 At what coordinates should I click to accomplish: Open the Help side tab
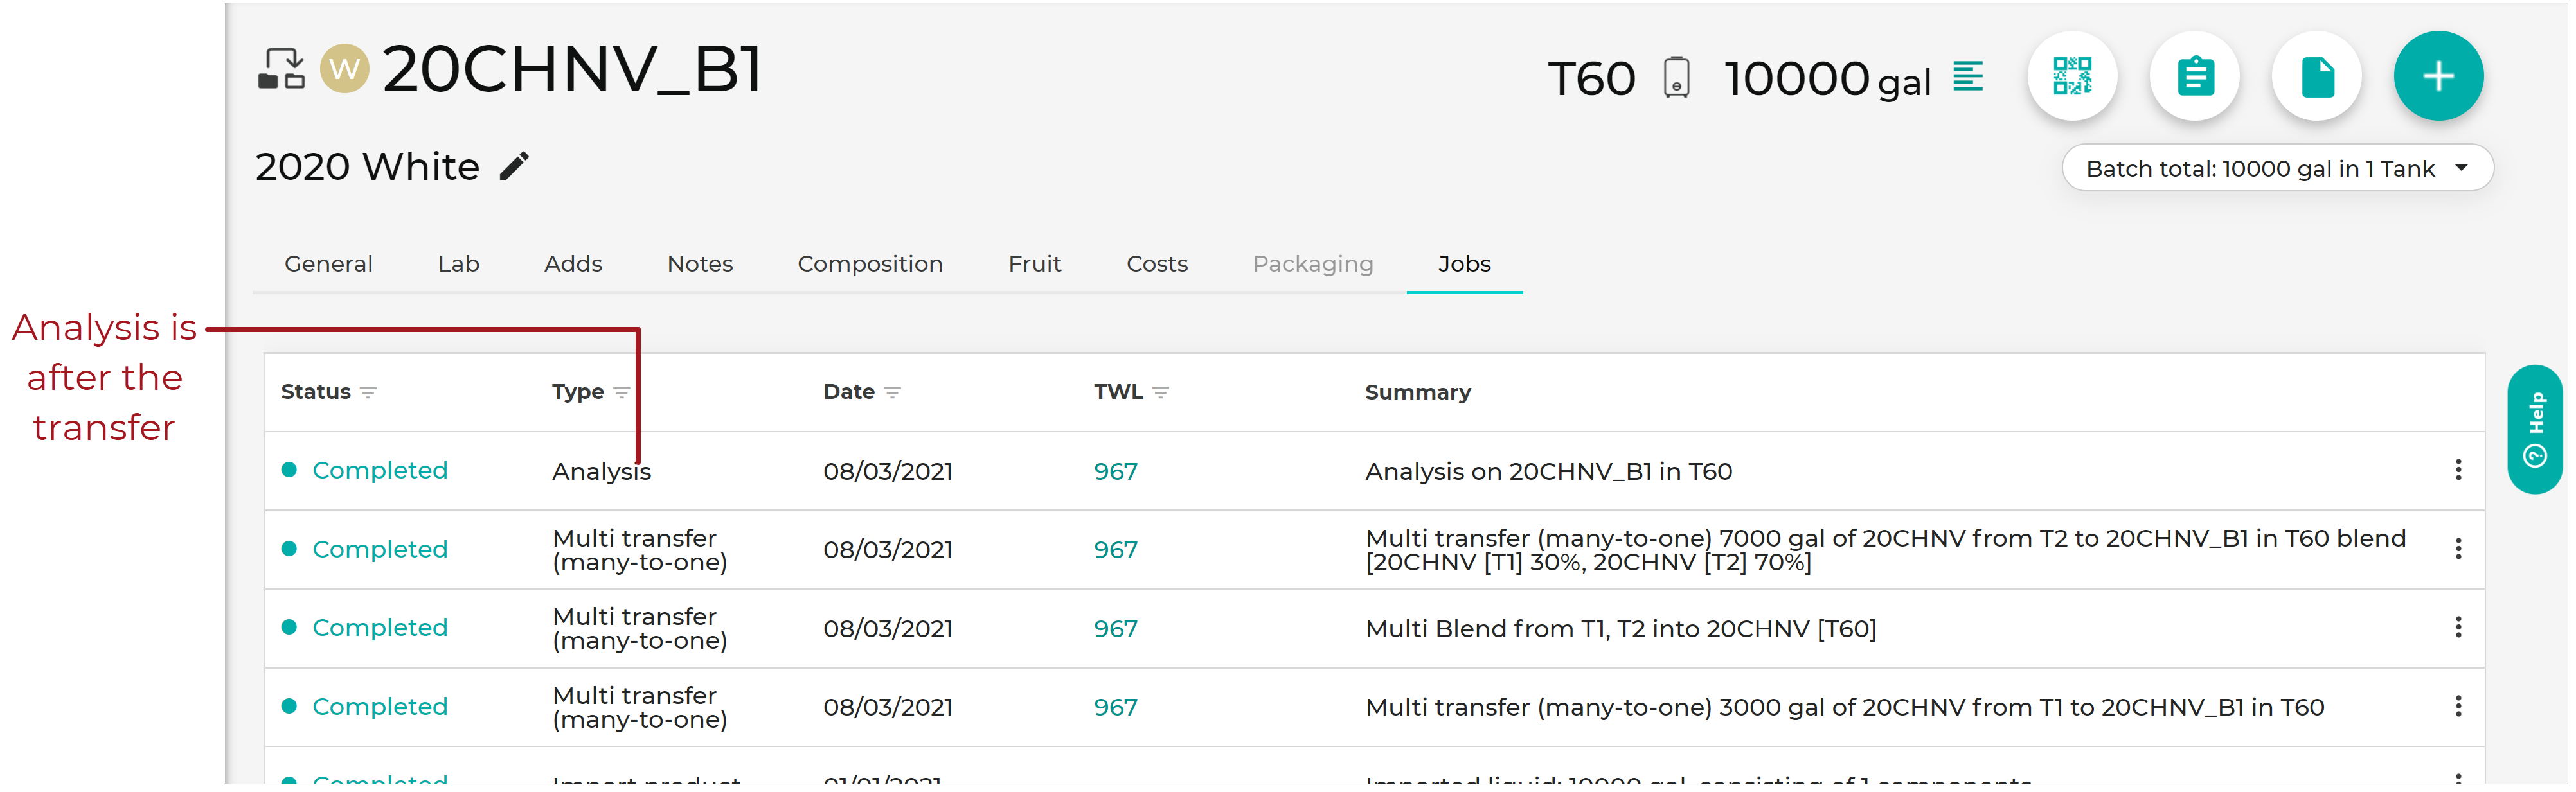pos(2534,429)
